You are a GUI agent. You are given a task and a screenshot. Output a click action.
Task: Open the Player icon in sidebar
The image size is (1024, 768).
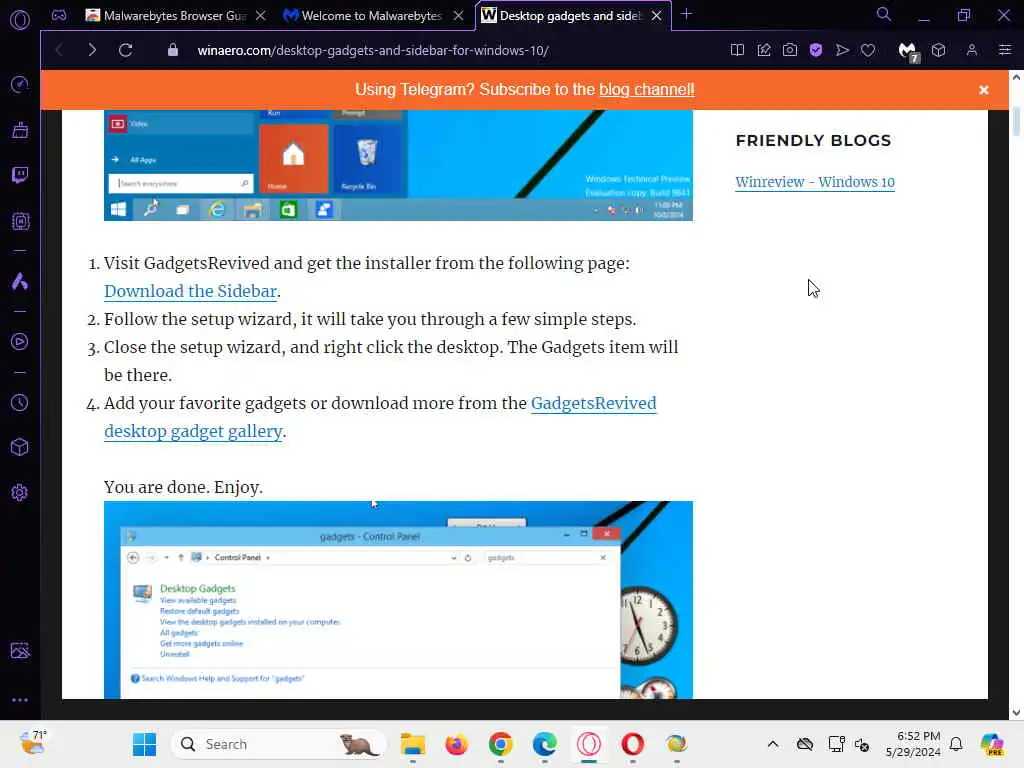click(20, 342)
